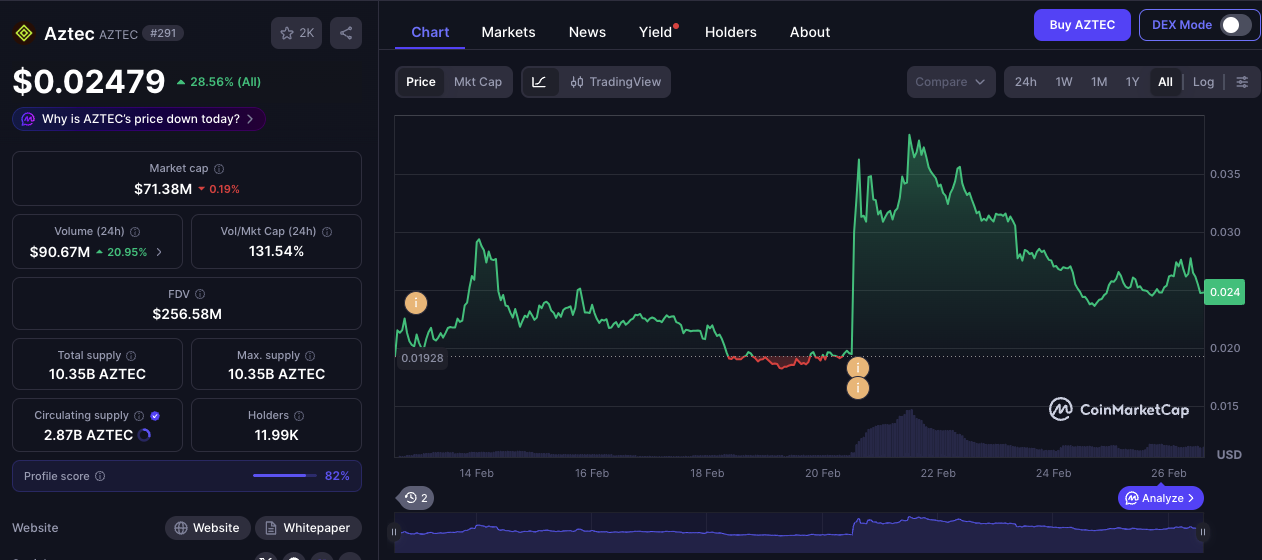Click the Buy AZTEC button
This screenshot has height=560, width=1262.
pyautogui.click(x=1082, y=25)
